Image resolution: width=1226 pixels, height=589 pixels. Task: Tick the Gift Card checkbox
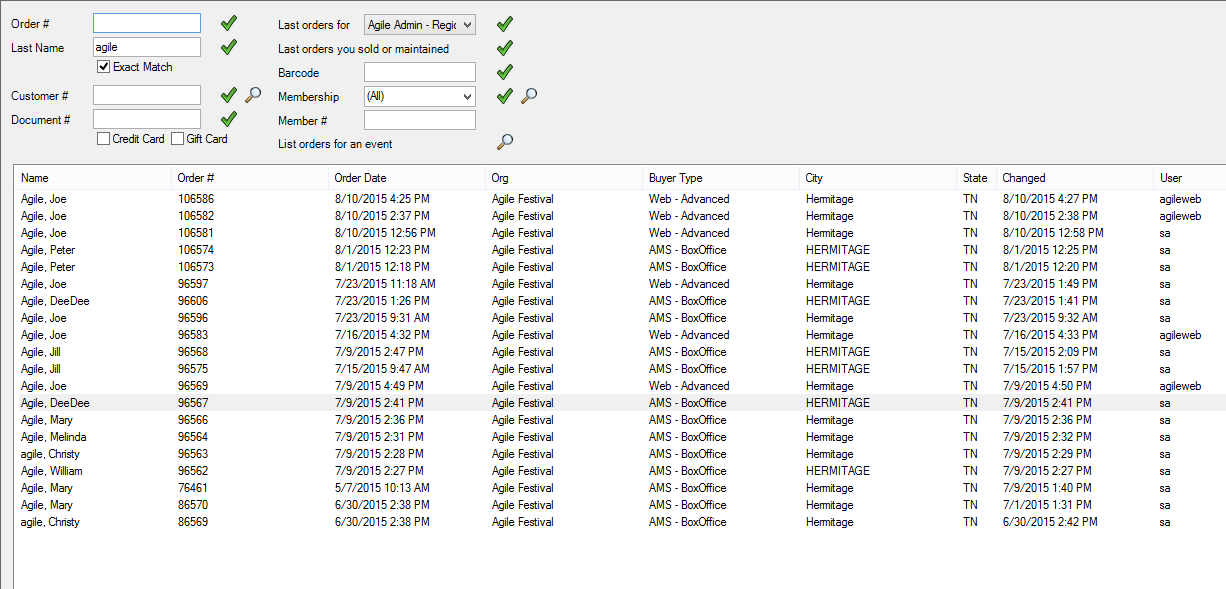[178, 139]
